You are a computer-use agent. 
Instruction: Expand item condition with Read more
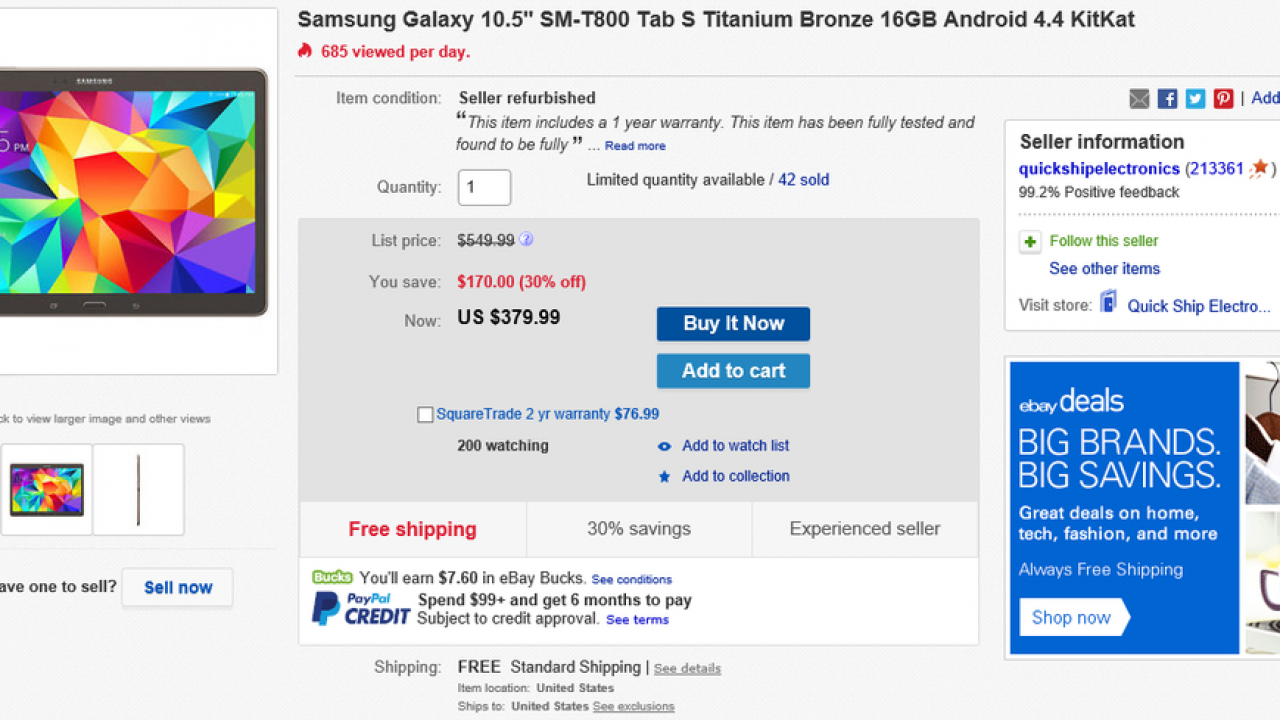click(635, 146)
